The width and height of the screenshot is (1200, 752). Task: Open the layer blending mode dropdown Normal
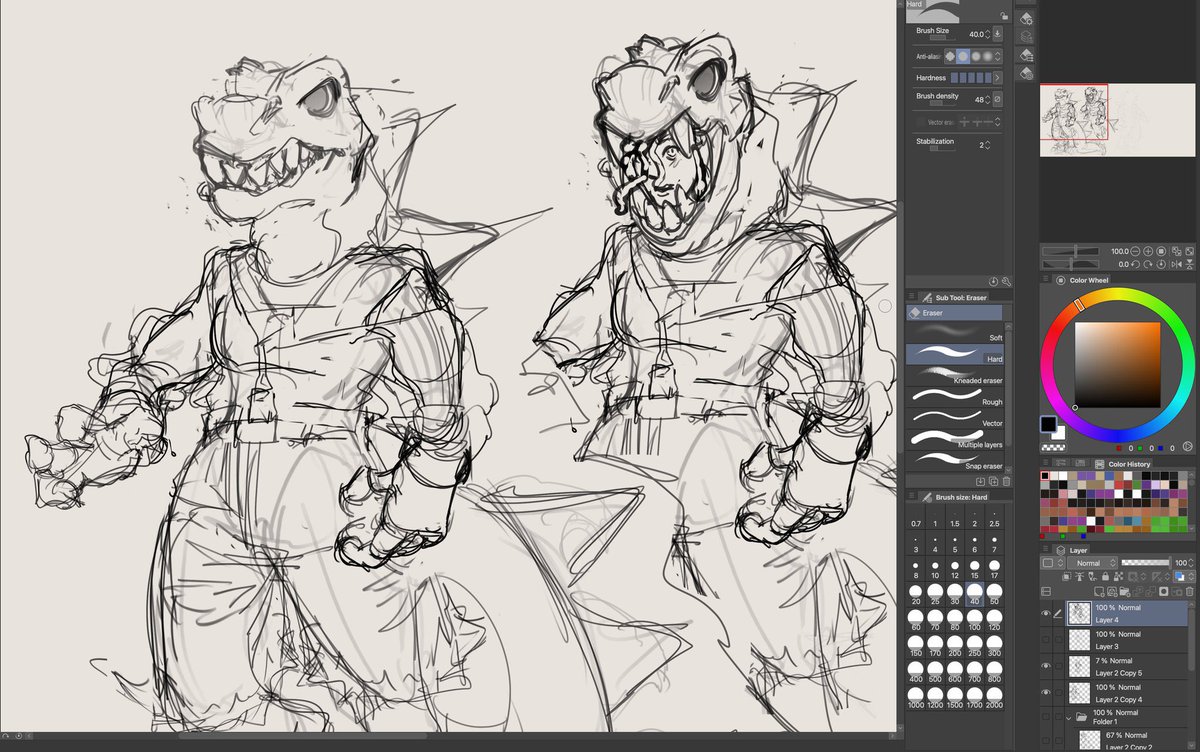pos(1092,563)
